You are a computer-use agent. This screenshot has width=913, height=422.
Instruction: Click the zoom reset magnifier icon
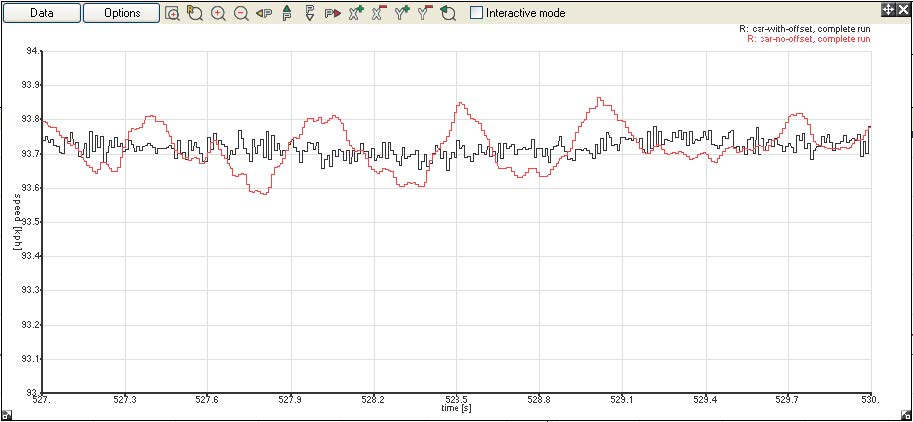pos(195,14)
